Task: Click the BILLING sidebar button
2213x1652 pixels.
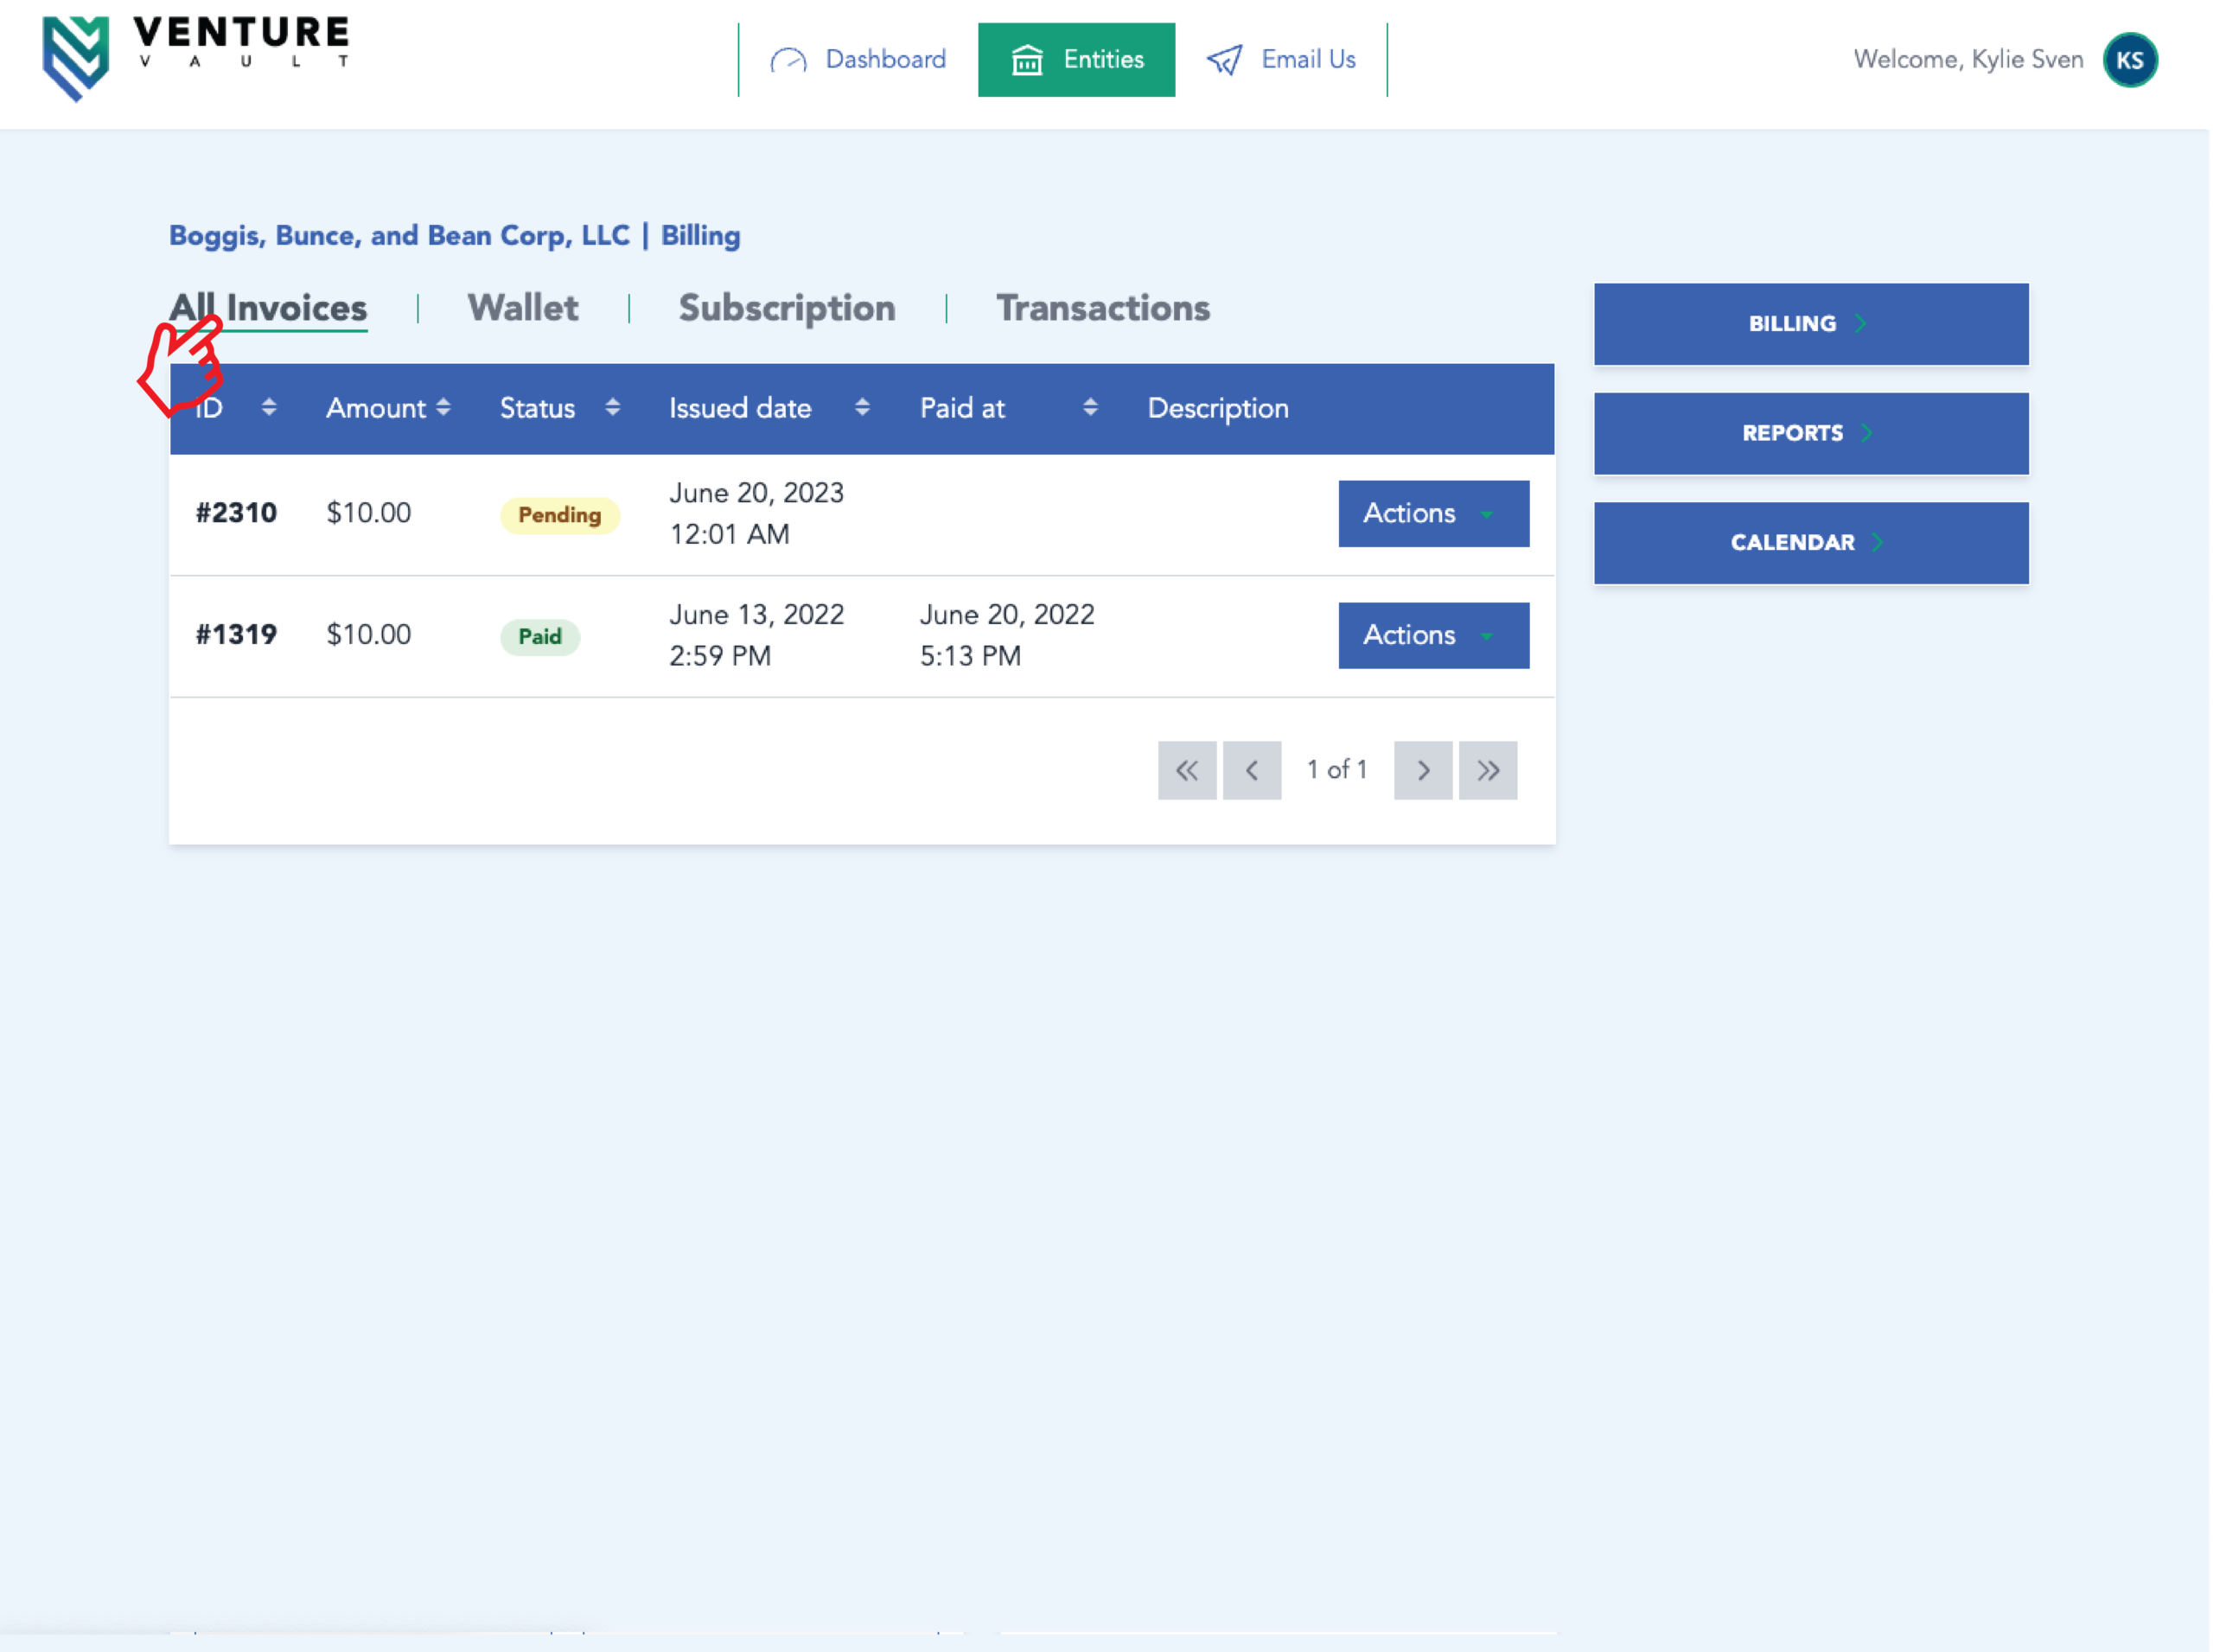Action: [1810, 324]
